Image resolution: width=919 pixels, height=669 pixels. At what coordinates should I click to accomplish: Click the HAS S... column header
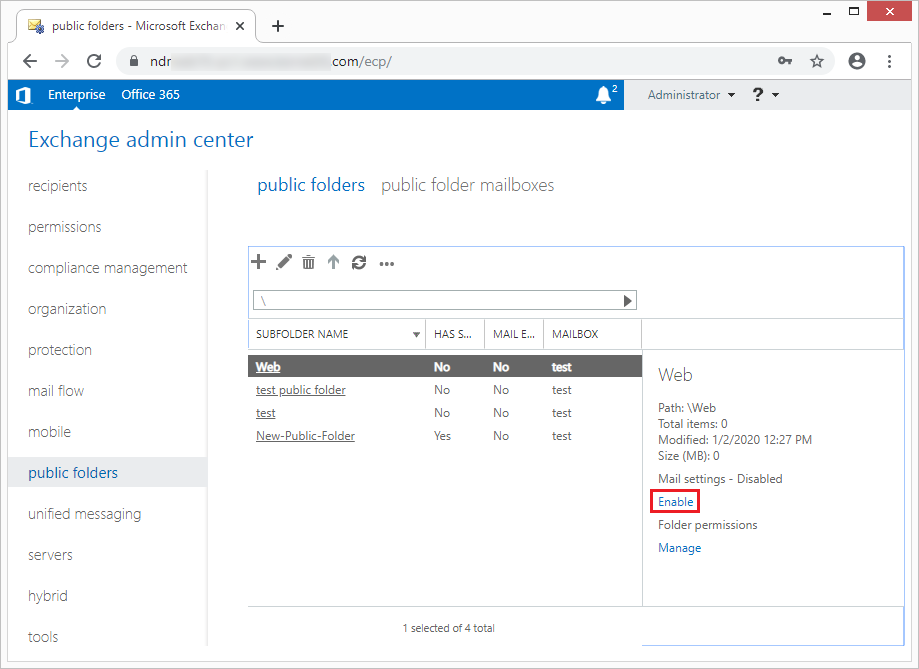point(455,334)
